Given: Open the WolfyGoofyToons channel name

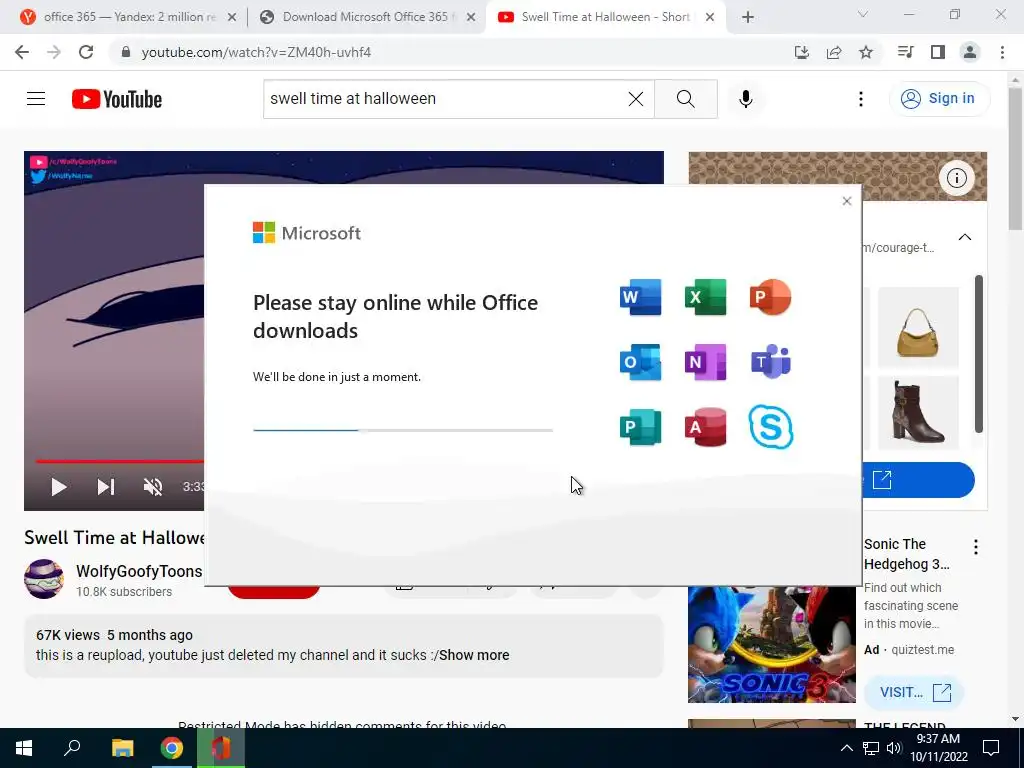Looking at the screenshot, I should click(139, 571).
